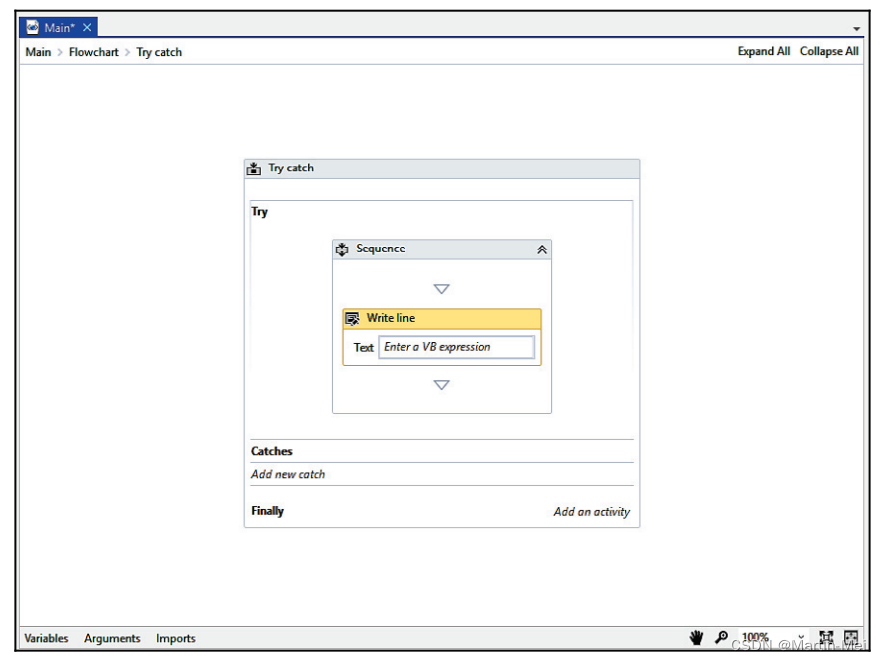Click the drop triangle above Write line

click(x=442, y=289)
